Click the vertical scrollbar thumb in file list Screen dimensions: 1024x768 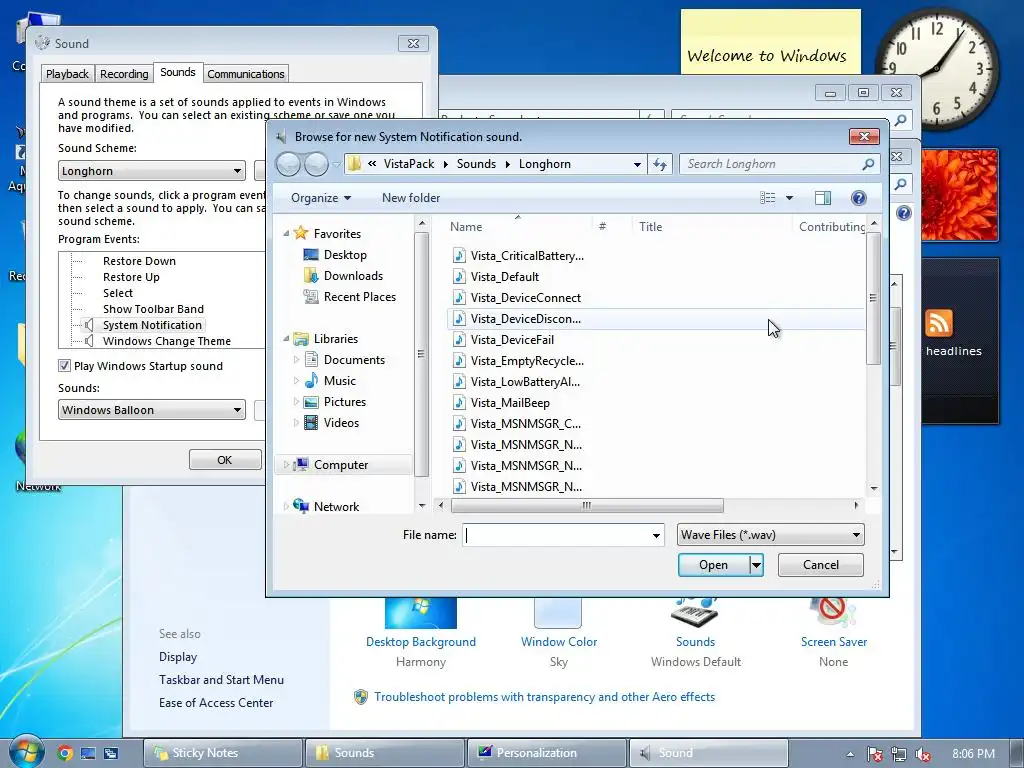point(873,298)
